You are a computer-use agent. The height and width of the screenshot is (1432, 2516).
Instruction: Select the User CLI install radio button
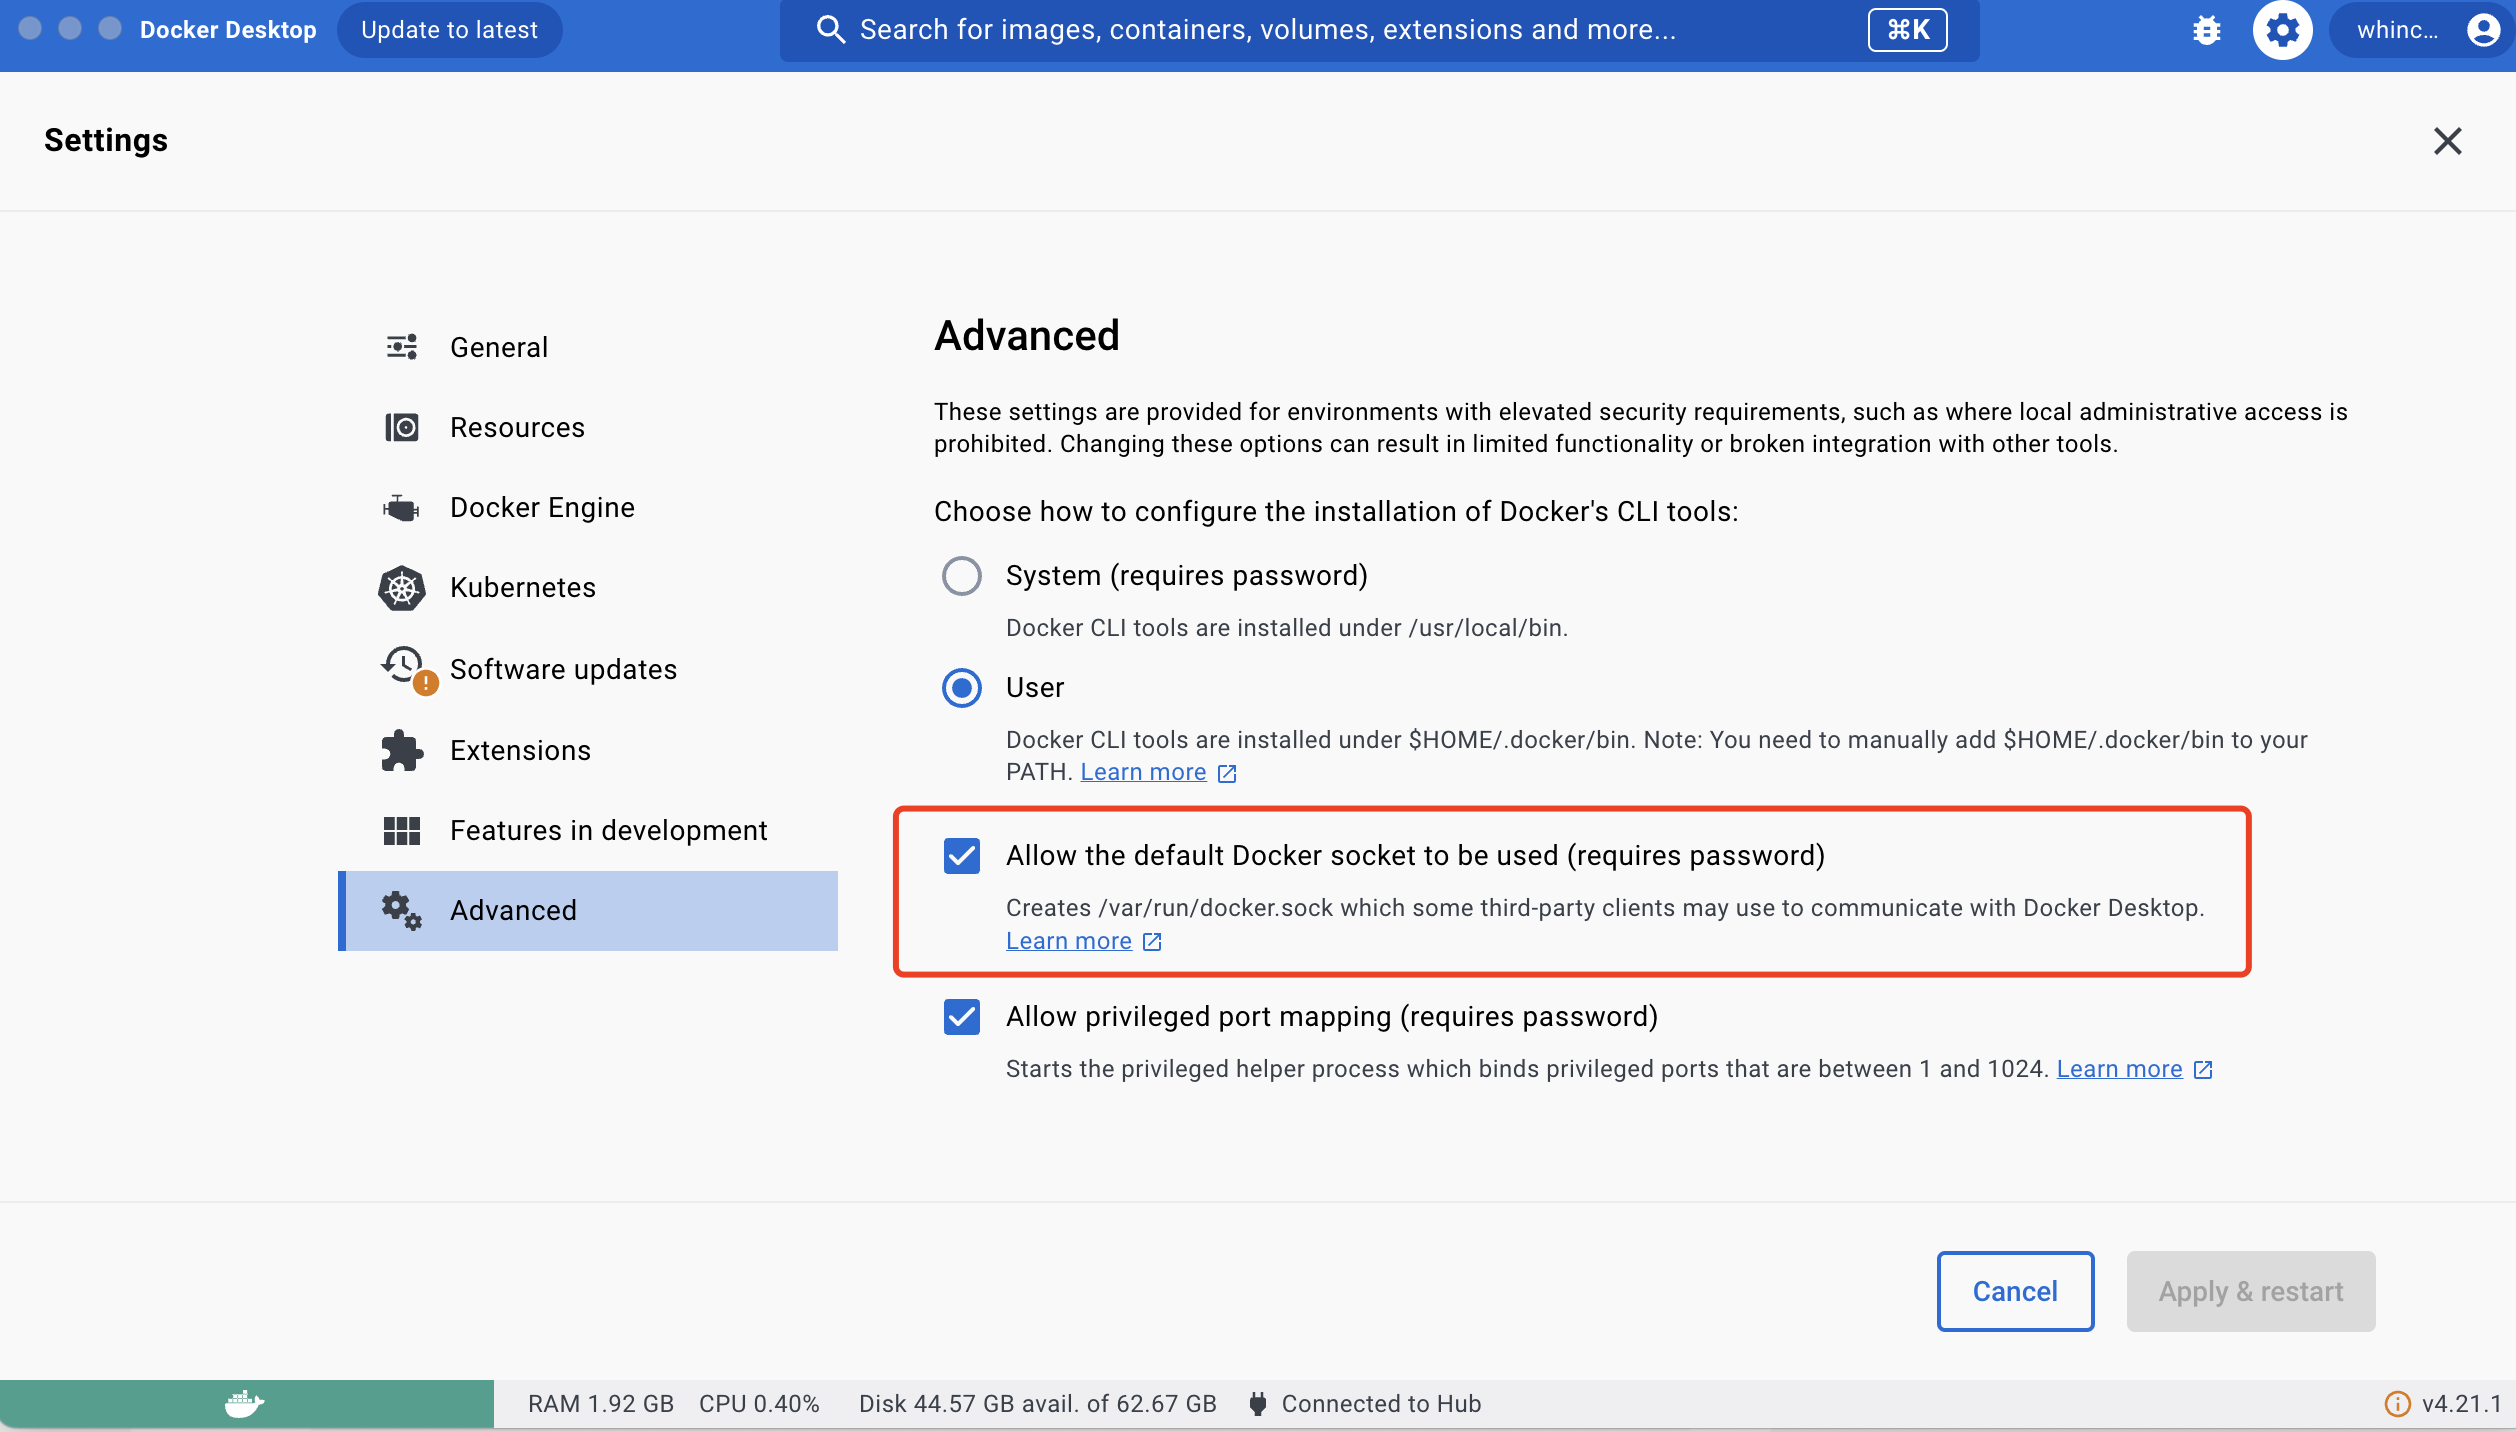(x=961, y=688)
